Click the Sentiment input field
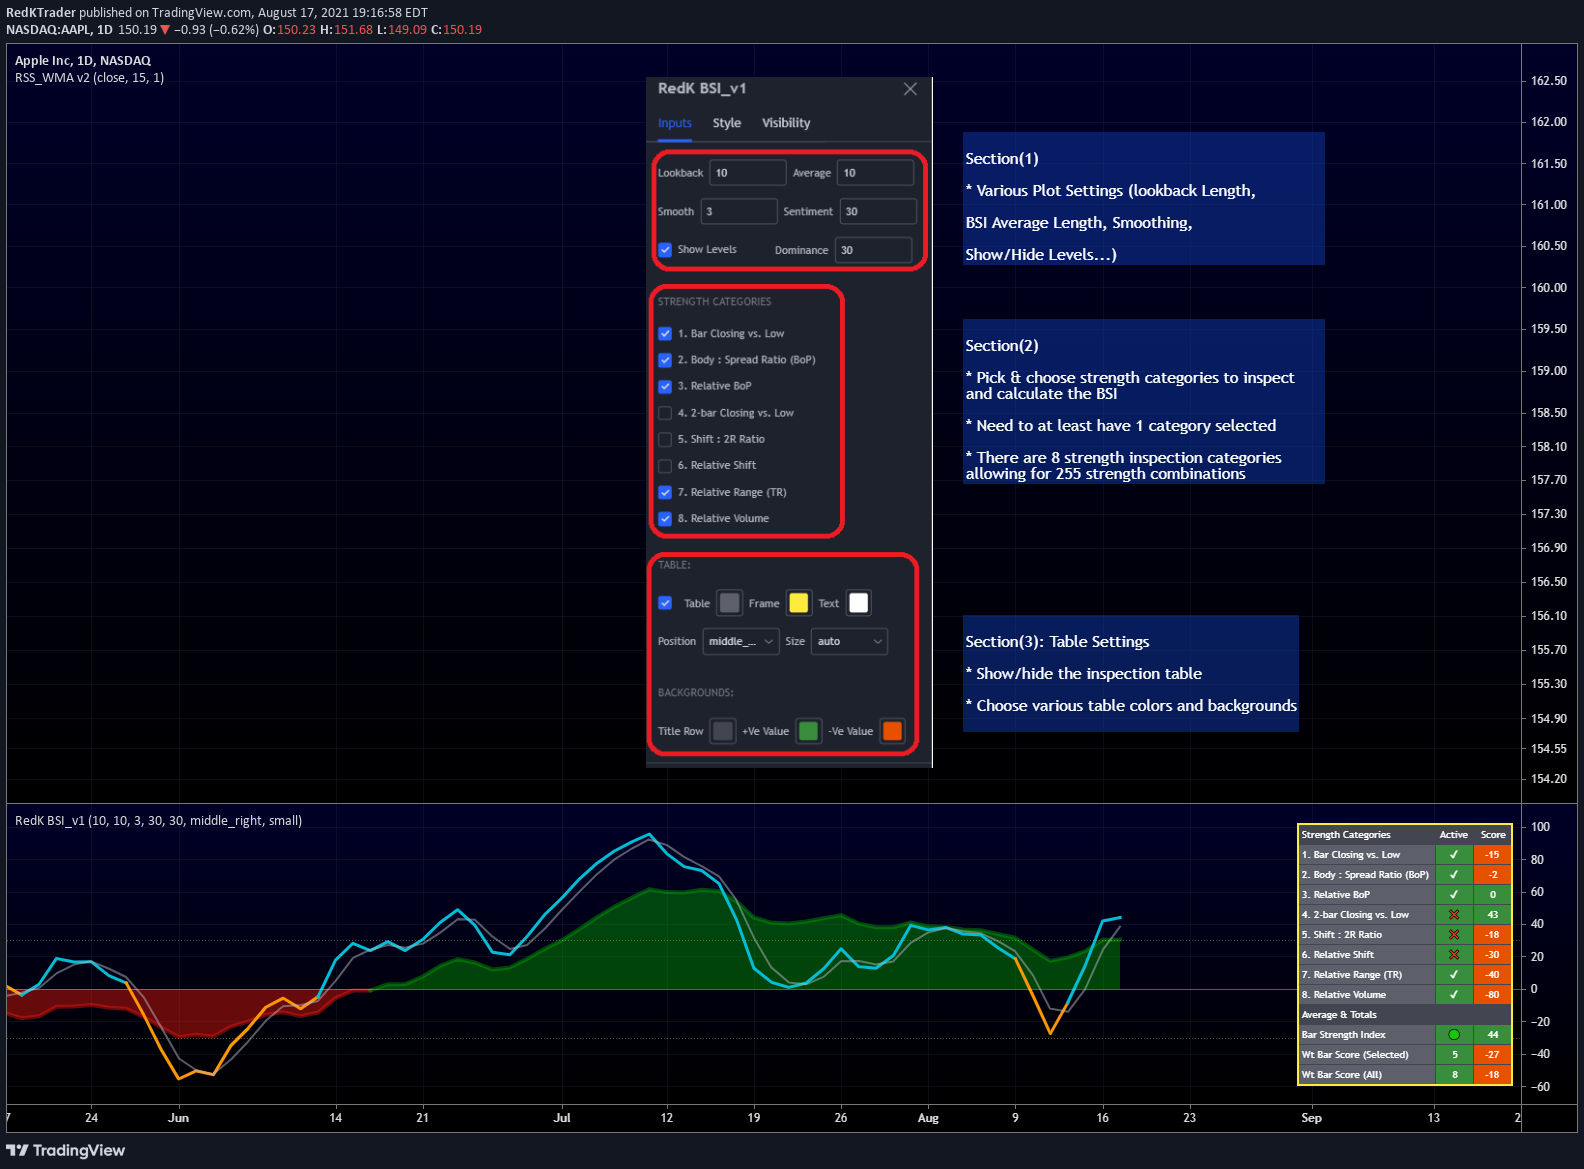 coord(878,211)
